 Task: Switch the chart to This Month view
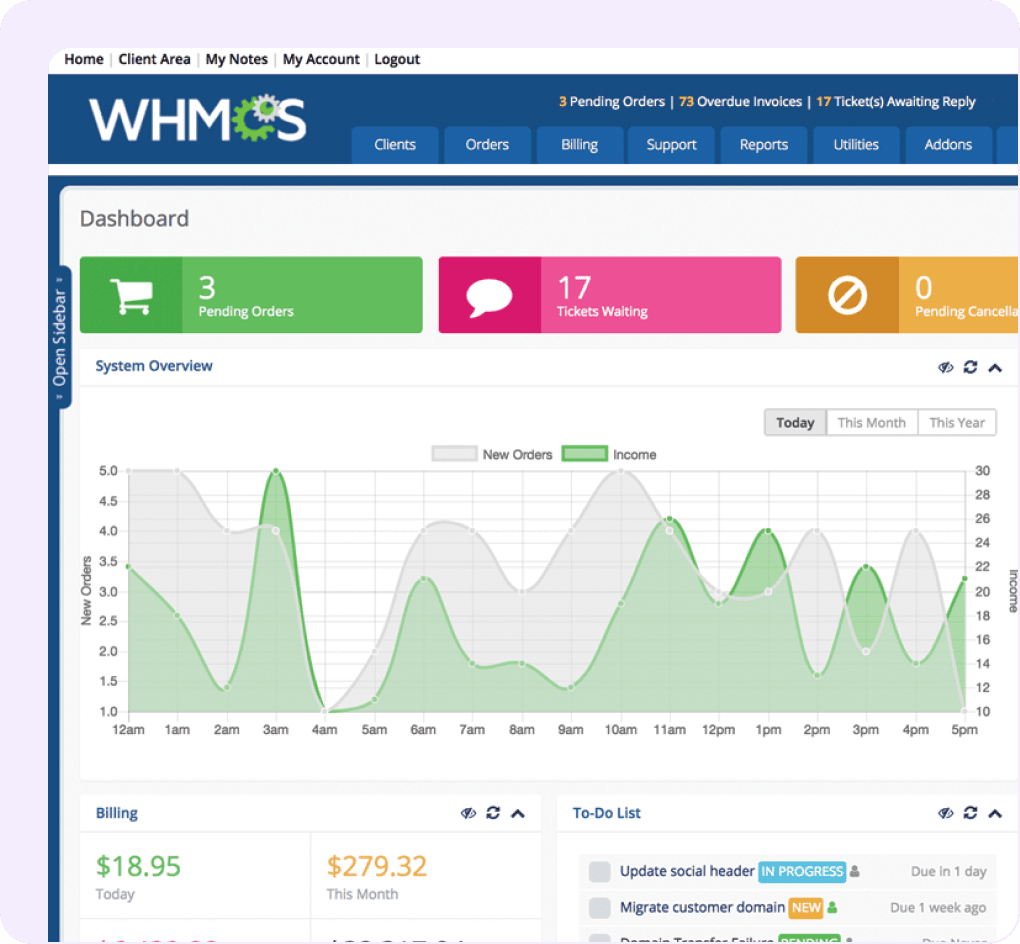coord(872,422)
